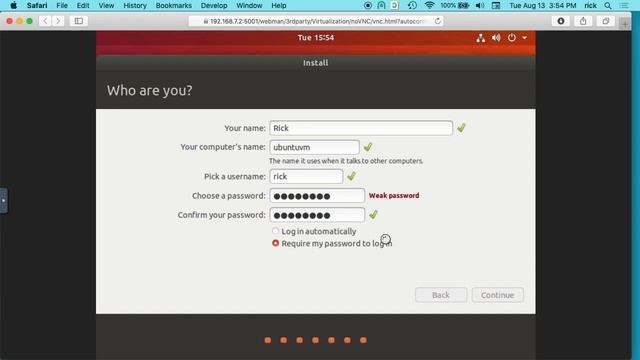
Task: Click the battery status icon
Action: [x=464, y=5]
